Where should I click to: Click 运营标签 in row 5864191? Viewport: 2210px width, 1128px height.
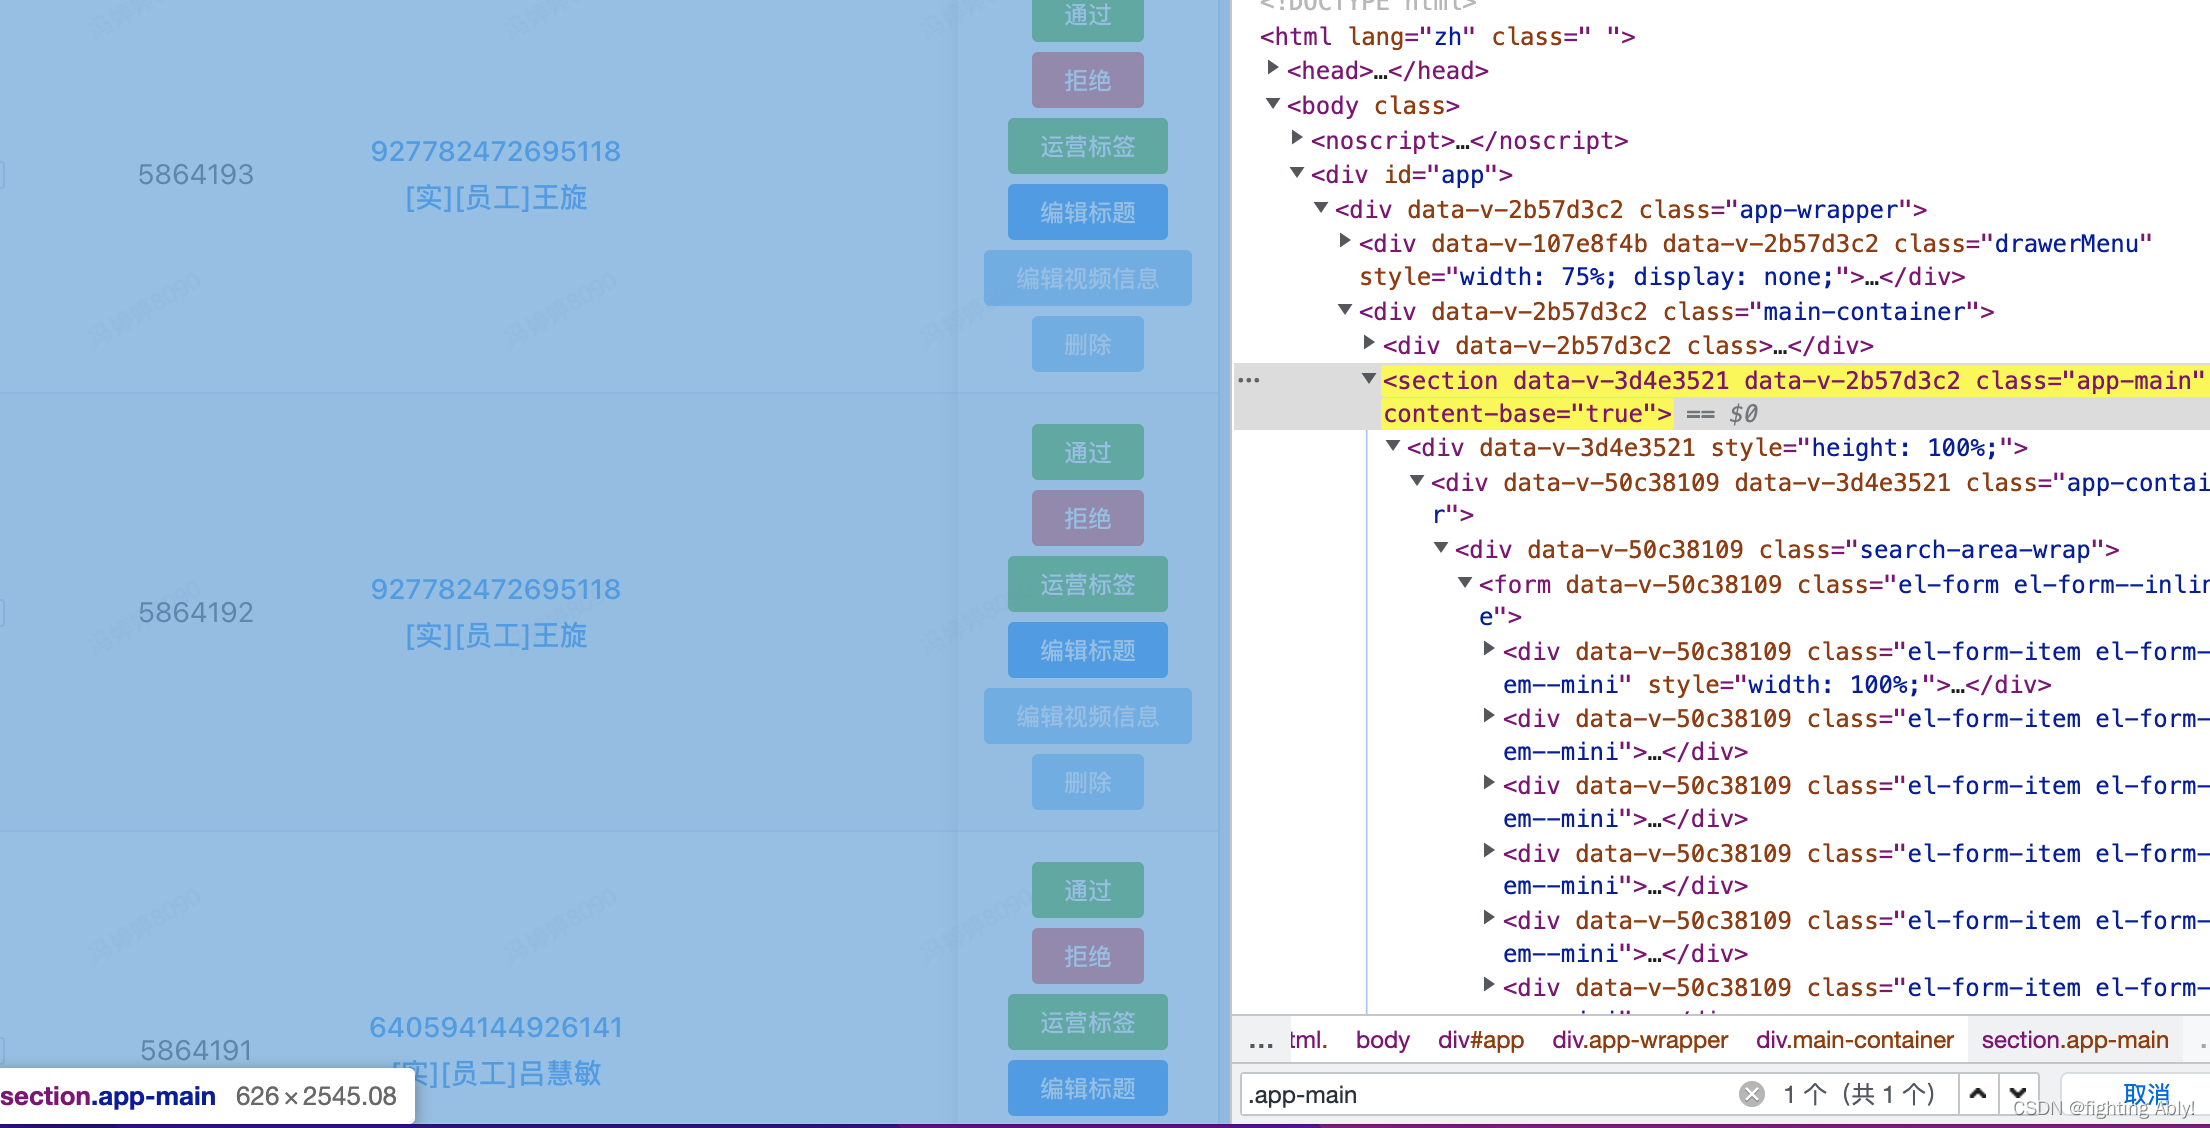(1088, 1022)
